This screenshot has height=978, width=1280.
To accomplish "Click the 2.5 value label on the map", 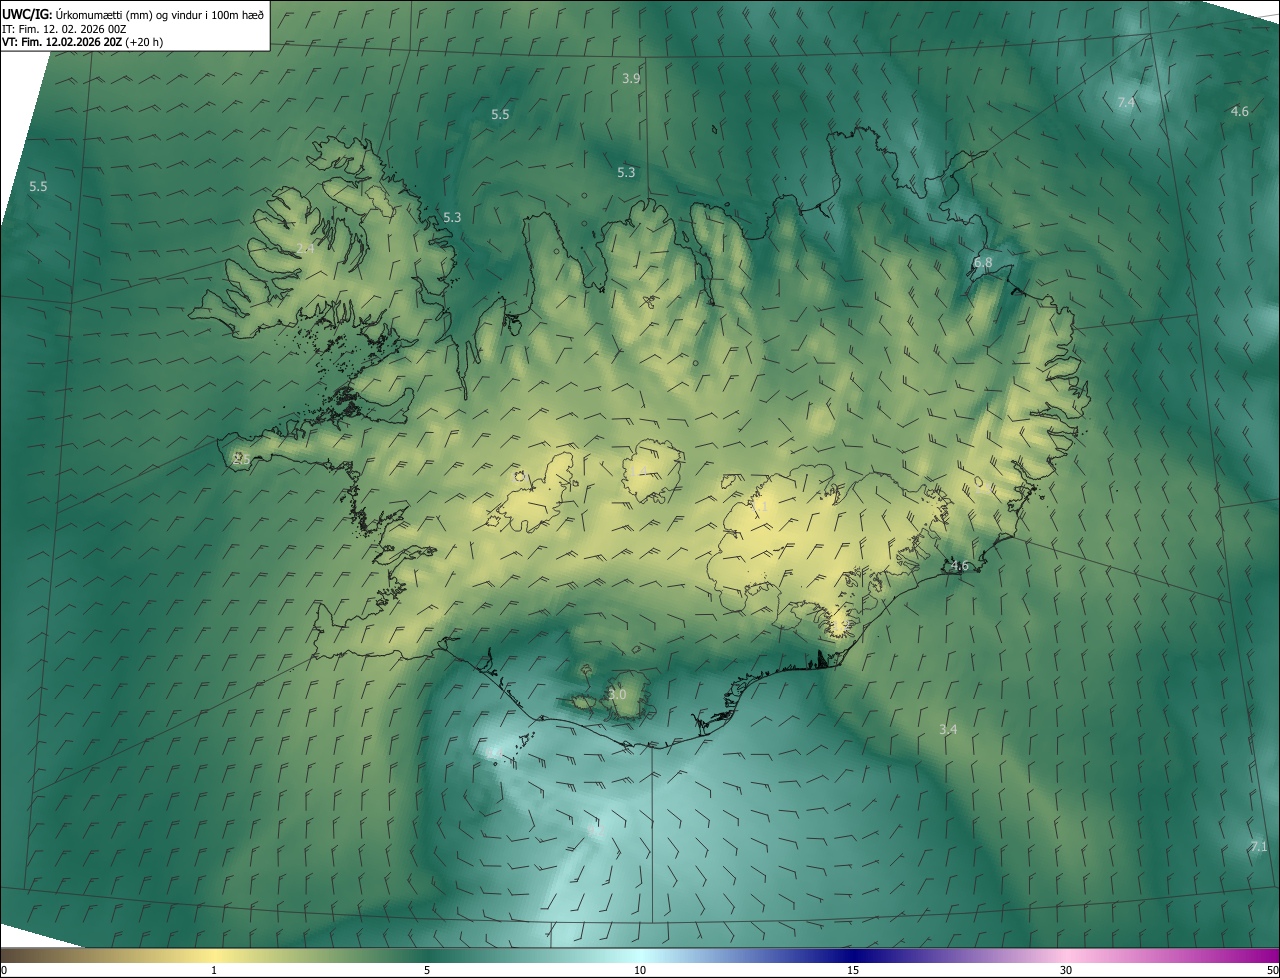I will (240, 460).
